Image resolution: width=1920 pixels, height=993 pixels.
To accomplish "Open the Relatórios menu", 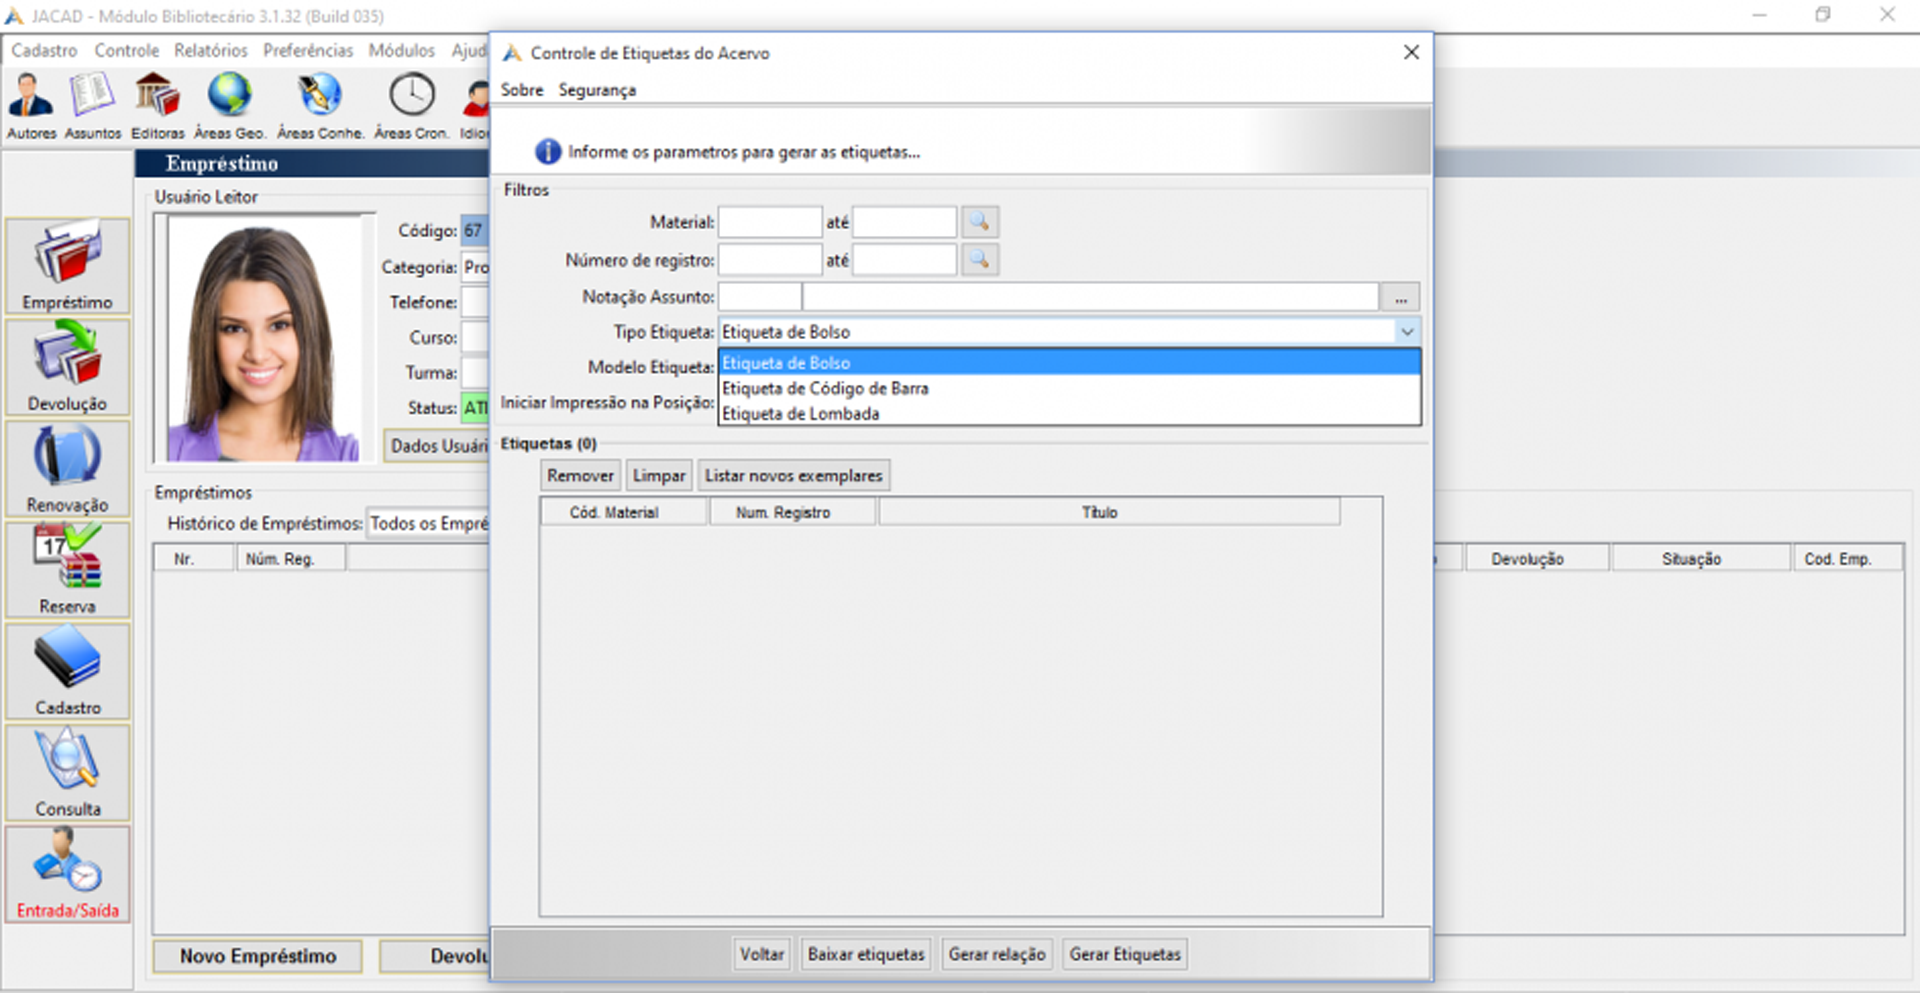I will (x=211, y=50).
